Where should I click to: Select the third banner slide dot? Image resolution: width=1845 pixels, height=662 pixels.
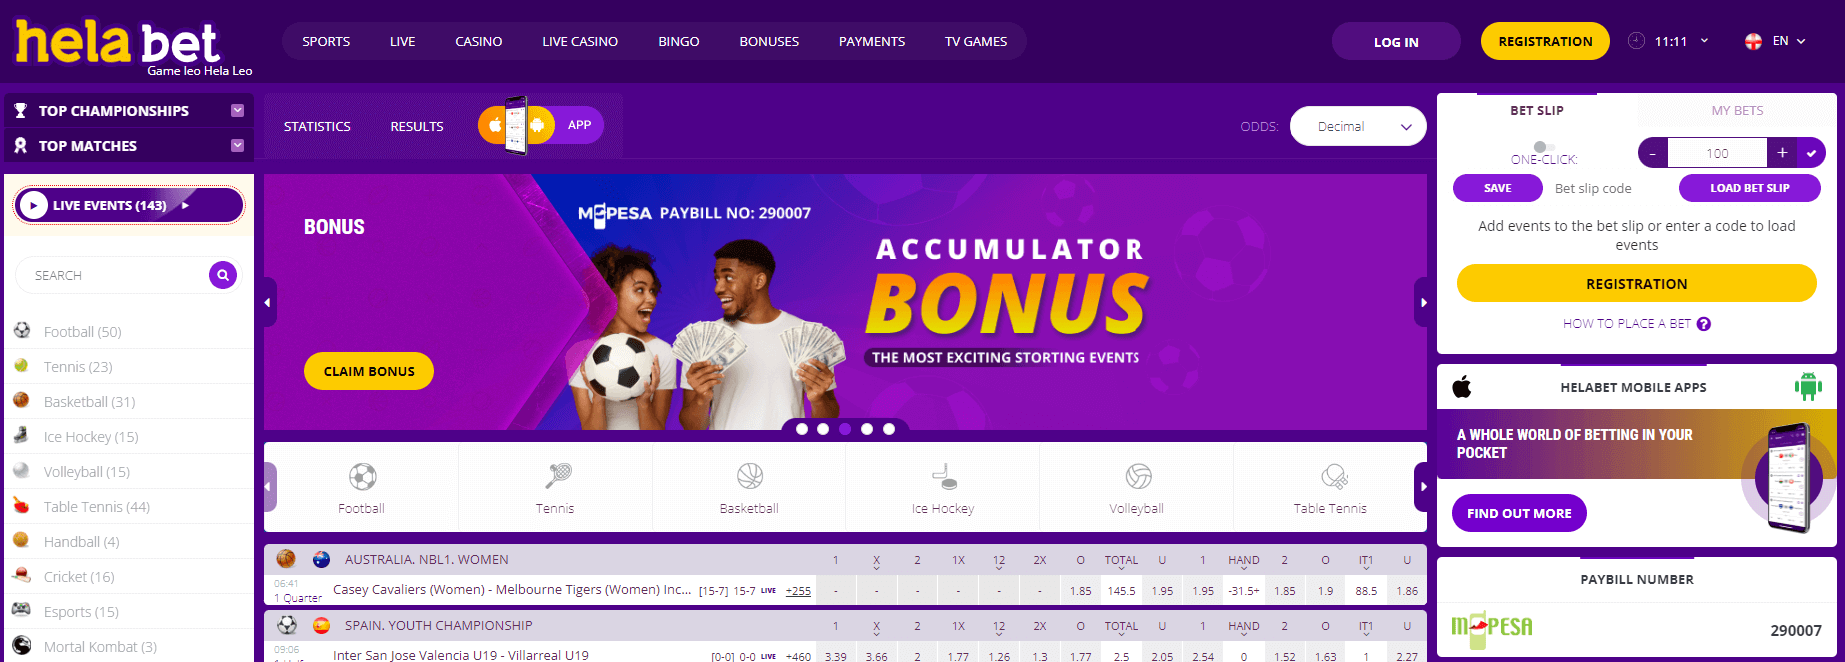(845, 429)
